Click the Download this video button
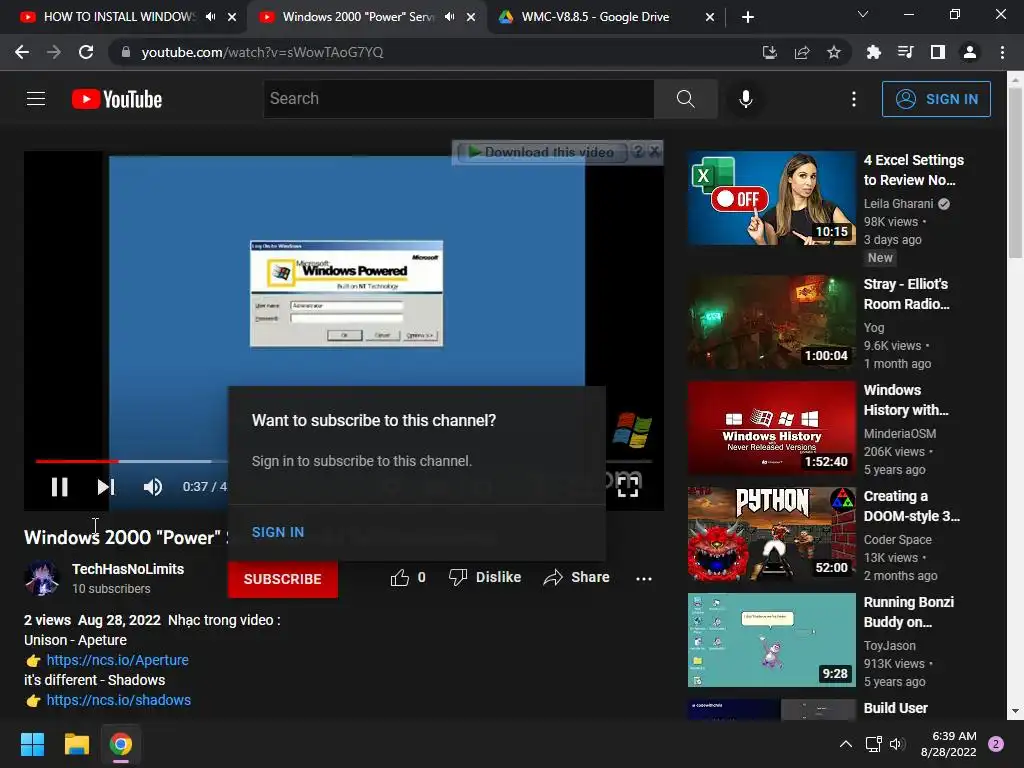The image size is (1024, 768). 542,152
